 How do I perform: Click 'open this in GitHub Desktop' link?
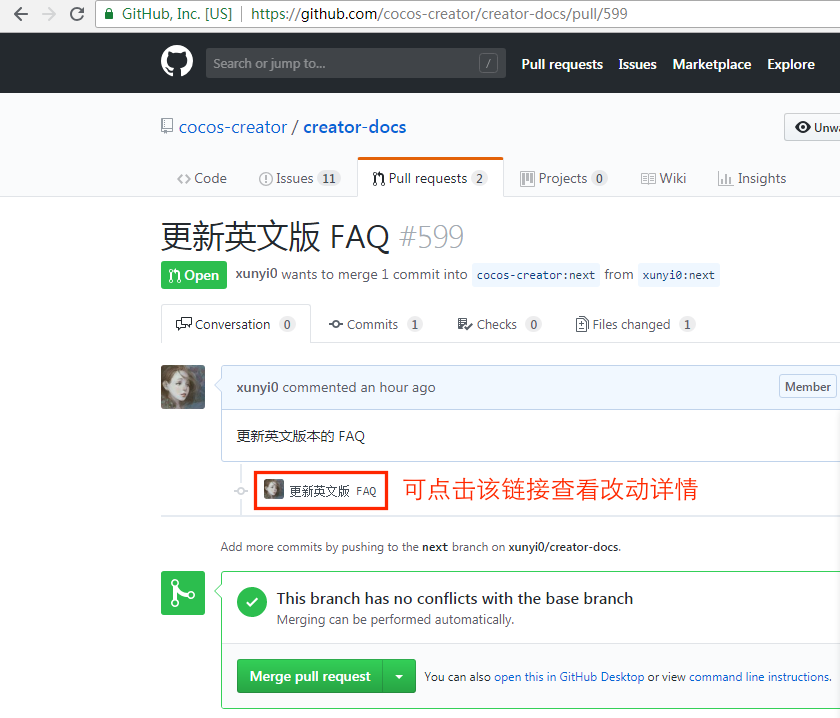pyautogui.click(x=569, y=677)
